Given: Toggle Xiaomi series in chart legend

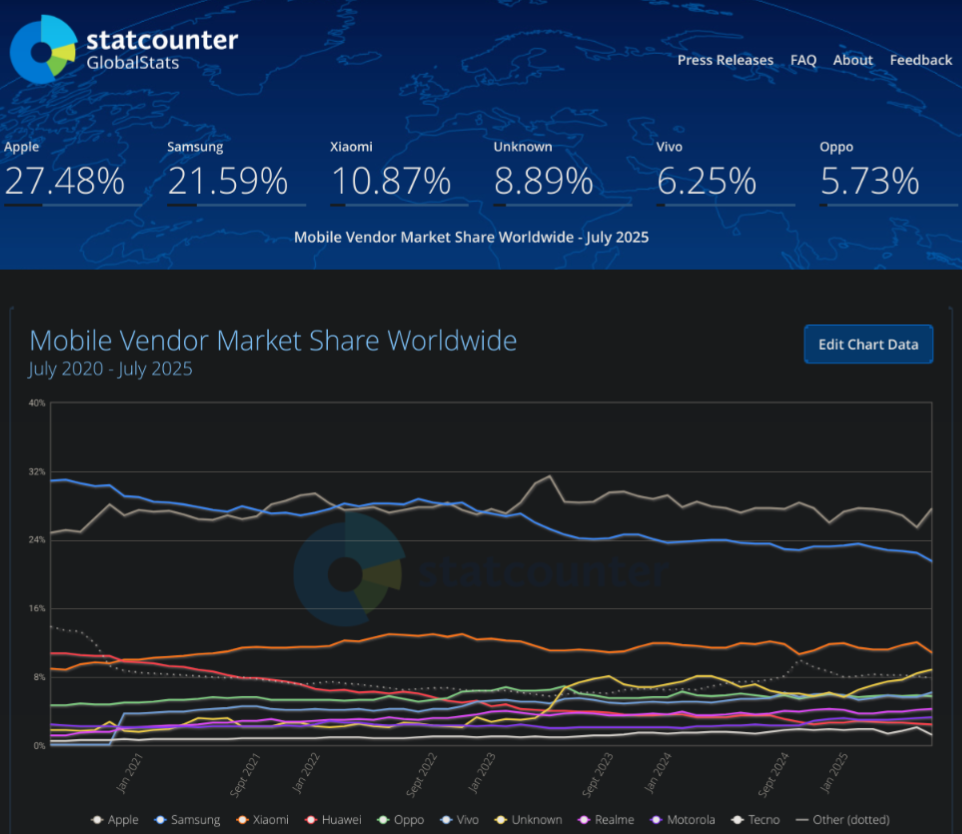Looking at the screenshot, I should click(x=263, y=820).
